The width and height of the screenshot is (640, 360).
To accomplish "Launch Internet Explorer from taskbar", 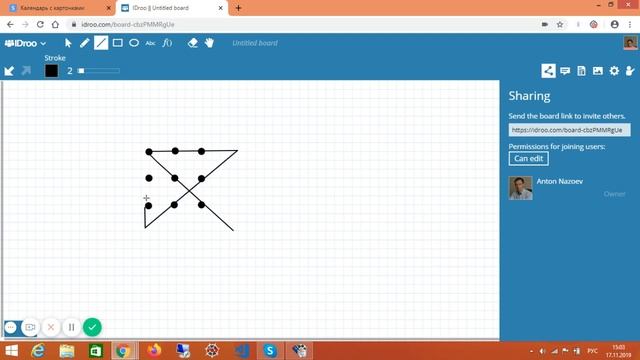I will tap(38, 350).
